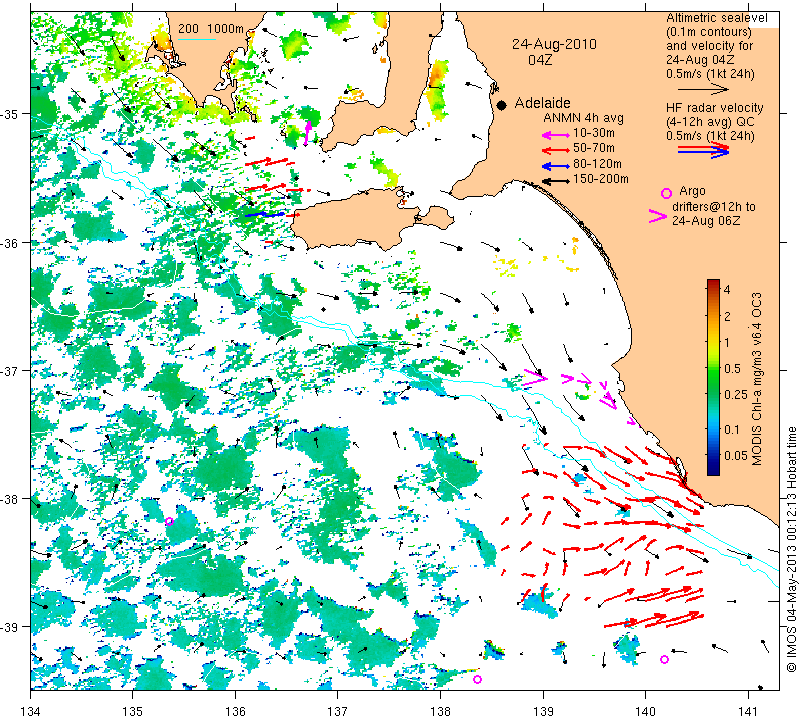Click the cyan depth contour legend line
800x720 pixels.
[x=196, y=39]
